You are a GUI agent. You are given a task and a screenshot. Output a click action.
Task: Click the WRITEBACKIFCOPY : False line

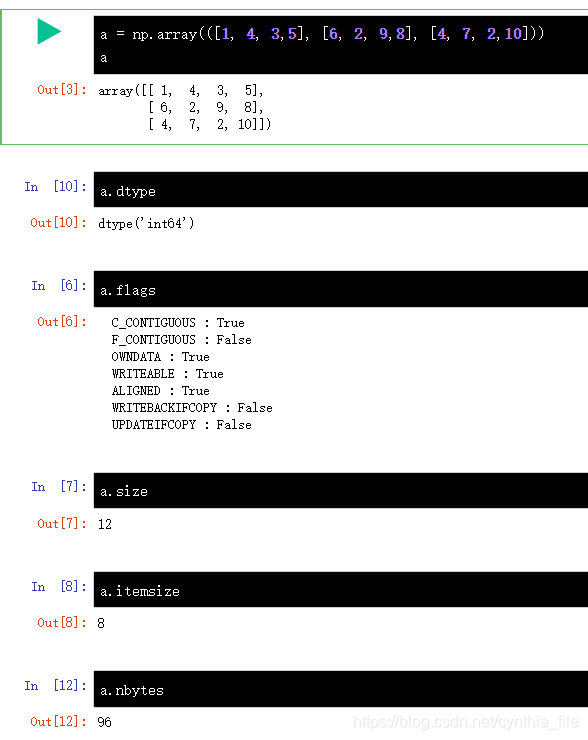click(x=192, y=408)
